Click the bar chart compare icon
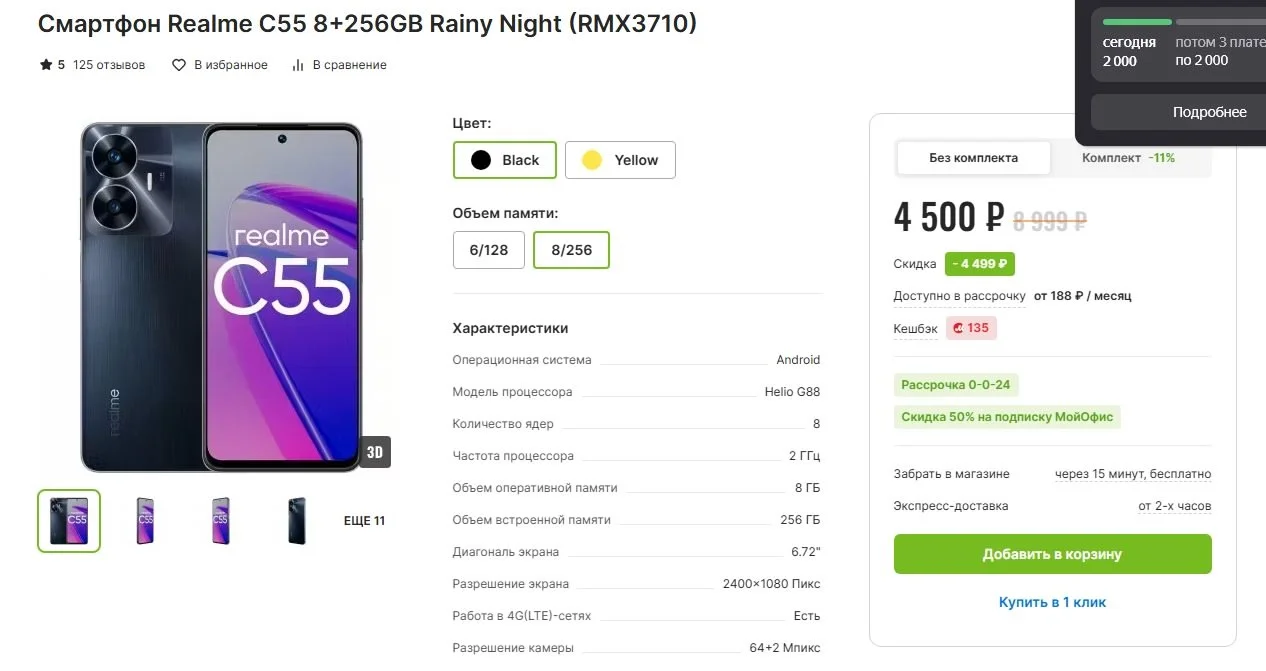 tap(297, 65)
